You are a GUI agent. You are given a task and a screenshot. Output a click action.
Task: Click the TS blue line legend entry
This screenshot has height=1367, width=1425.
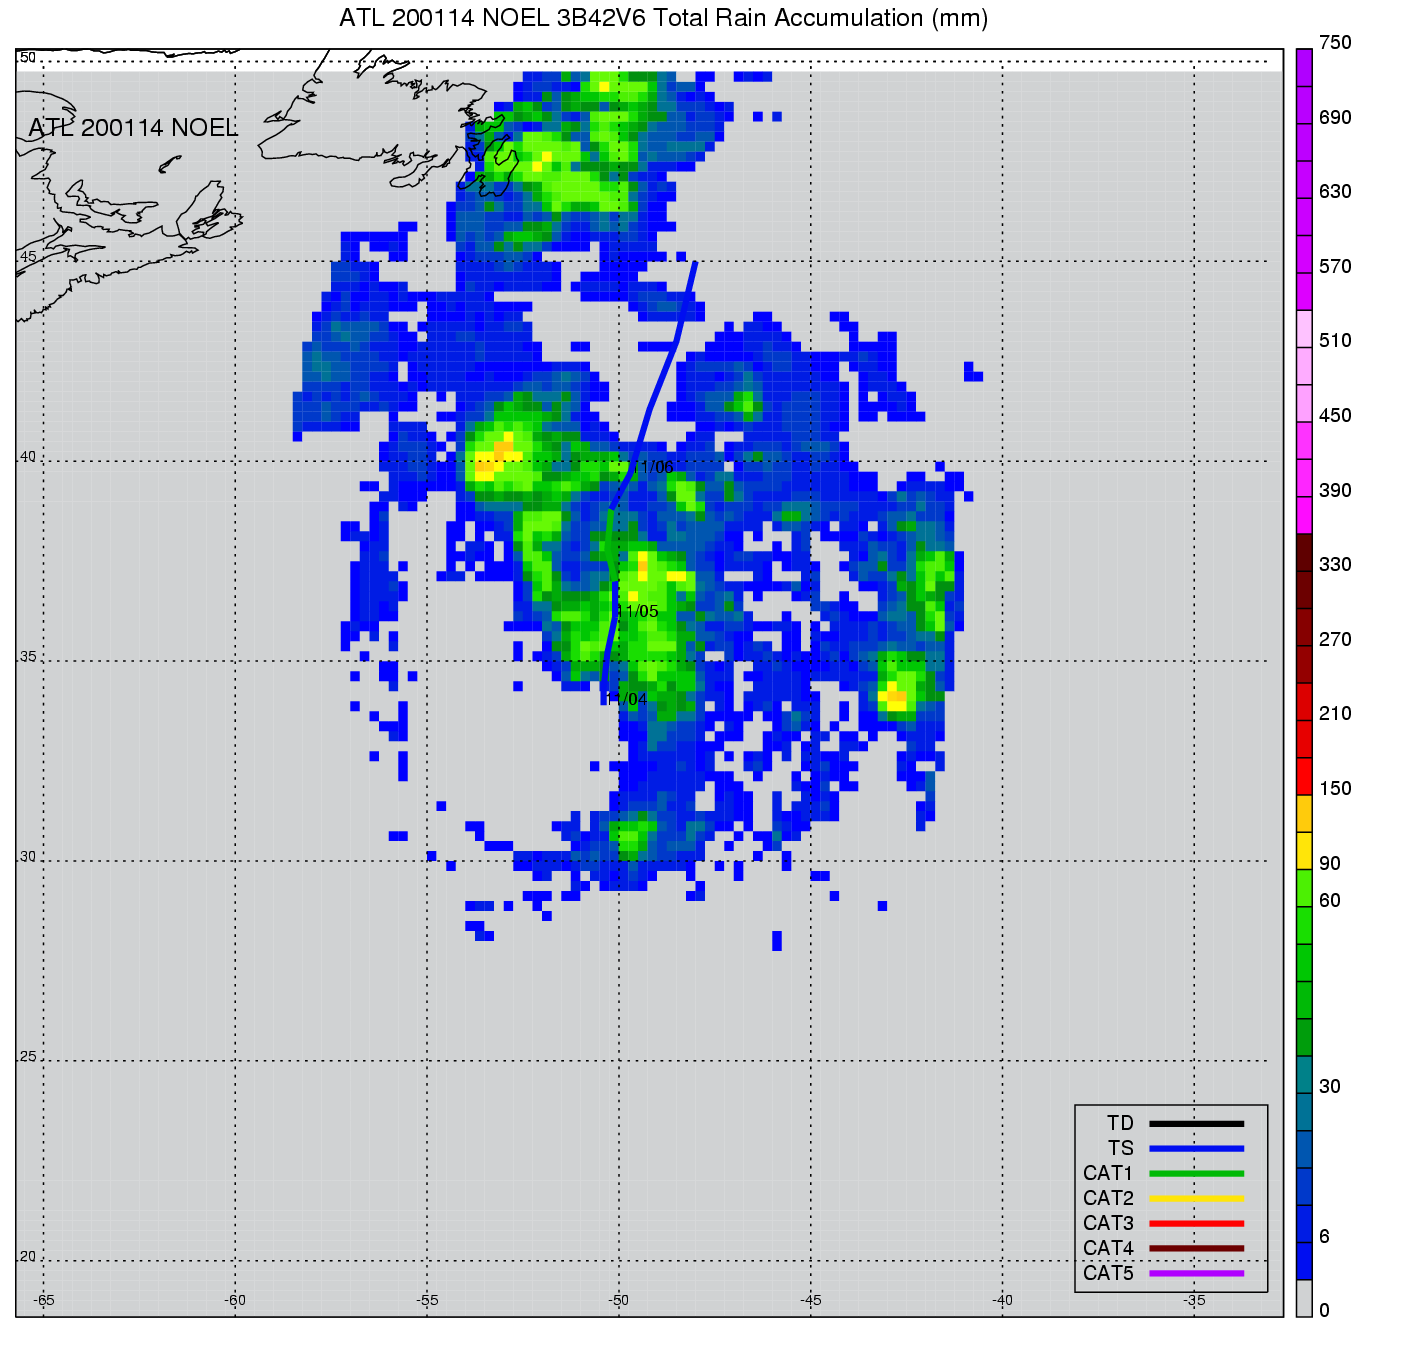click(x=1196, y=1148)
